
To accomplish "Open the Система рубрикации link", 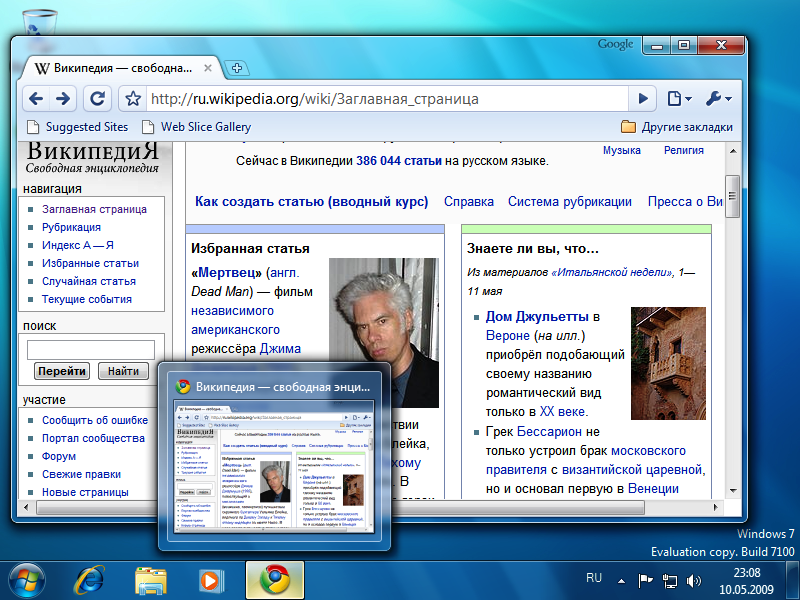I will click(x=569, y=202).
